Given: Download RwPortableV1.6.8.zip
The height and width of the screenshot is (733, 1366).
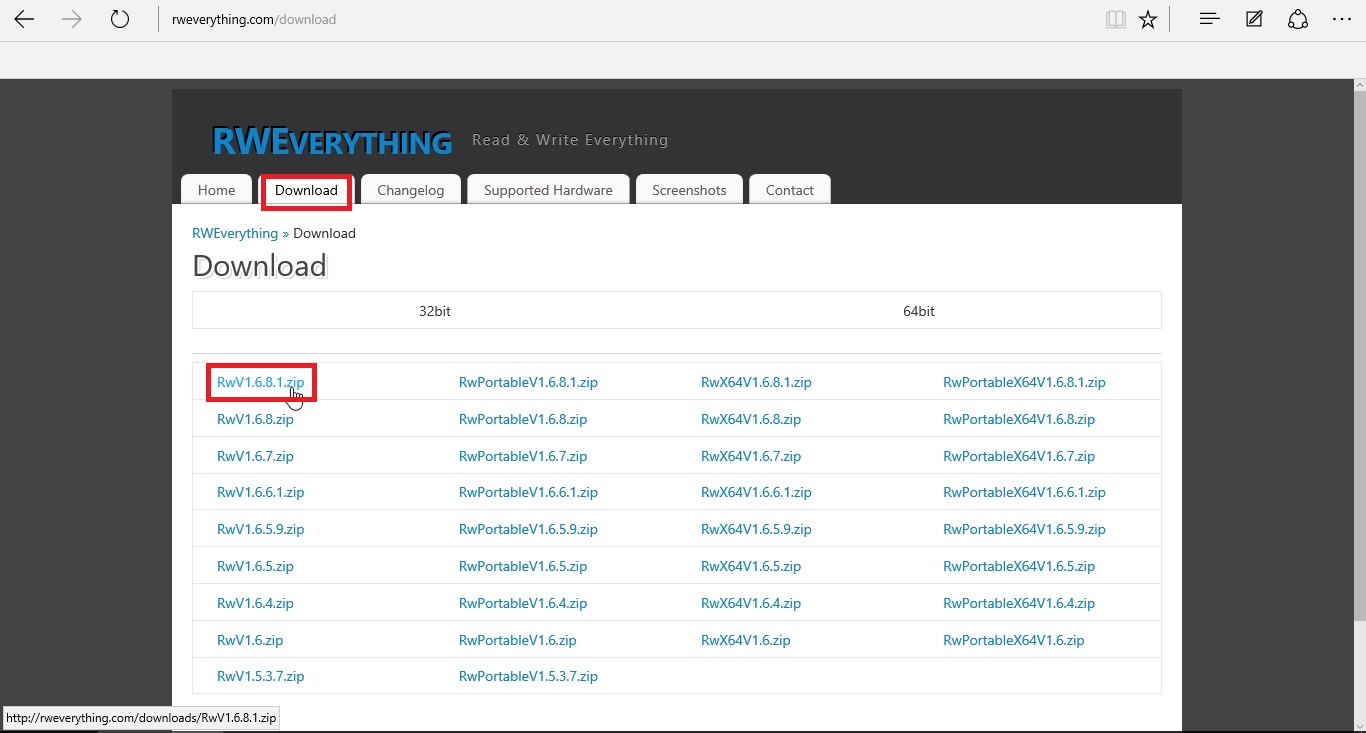Looking at the screenshot, I should click(523, 419).
